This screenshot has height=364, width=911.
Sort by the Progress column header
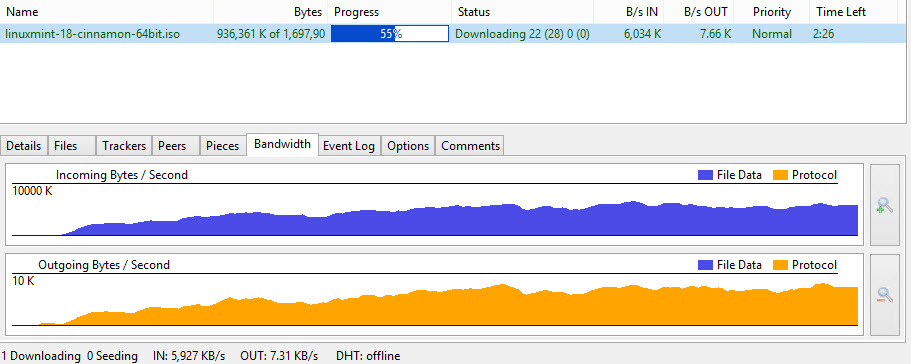(x=390, y=12)
